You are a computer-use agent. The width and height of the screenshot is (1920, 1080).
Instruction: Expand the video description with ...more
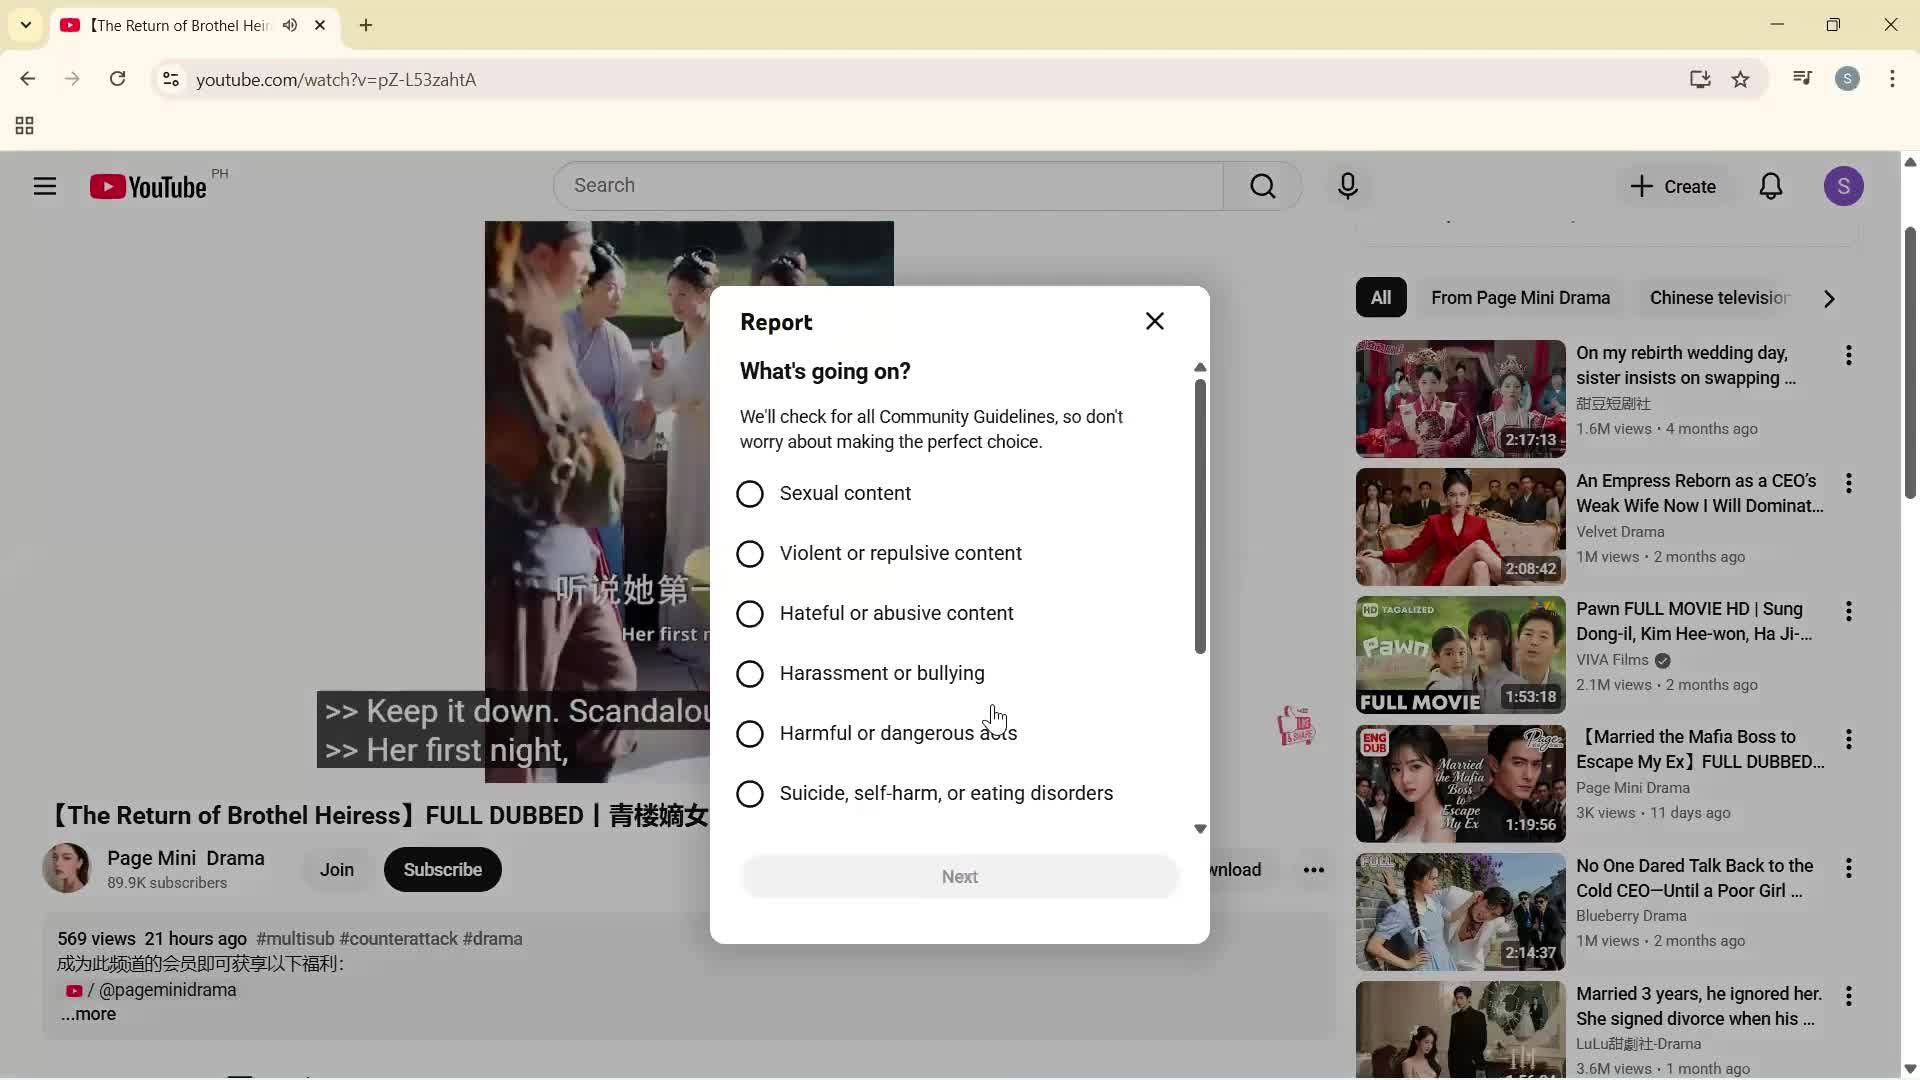click(x=88, y=1014)
